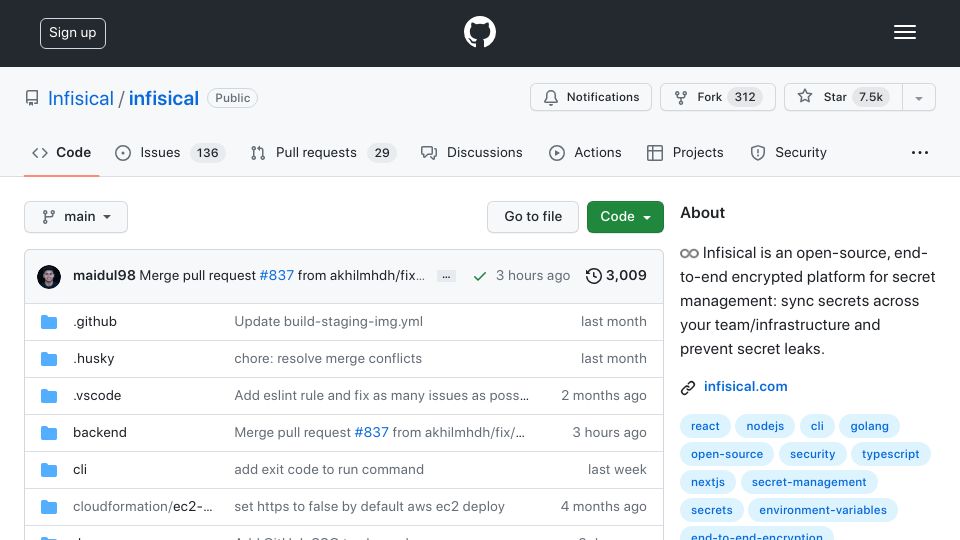The width and height of the screenshot is (960, 540).
Task: Select the secrets topic tag
Action: coord(711,510)
